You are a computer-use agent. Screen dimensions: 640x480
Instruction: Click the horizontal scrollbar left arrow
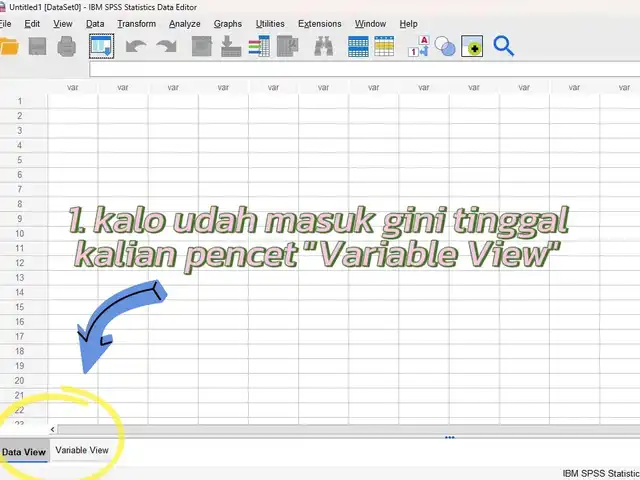(x=53, y=429)
